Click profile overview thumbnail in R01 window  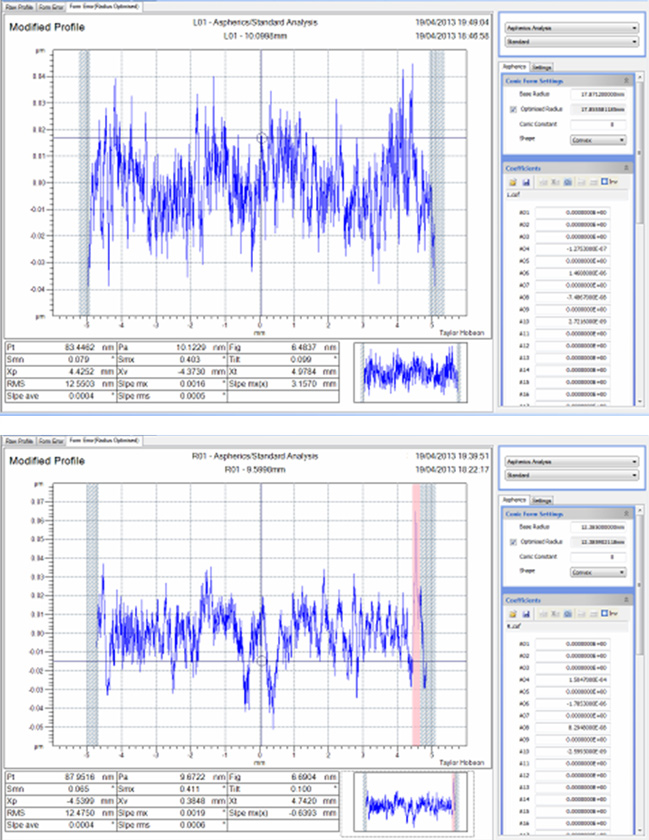411,801
